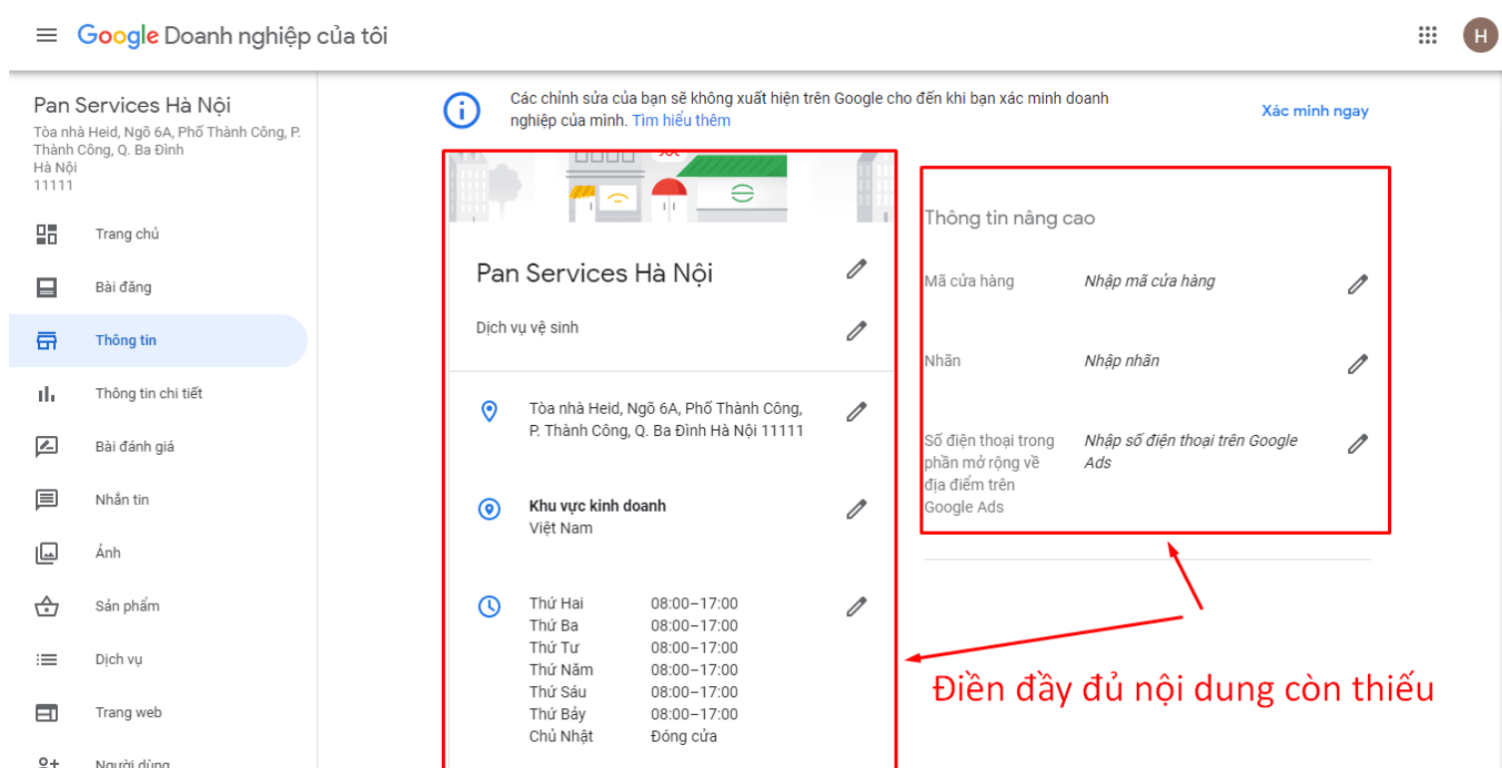The height and width of the screenshot is (768, 1502).
Task: Open the hamburger main menu
Action: (x=46, y=36)
